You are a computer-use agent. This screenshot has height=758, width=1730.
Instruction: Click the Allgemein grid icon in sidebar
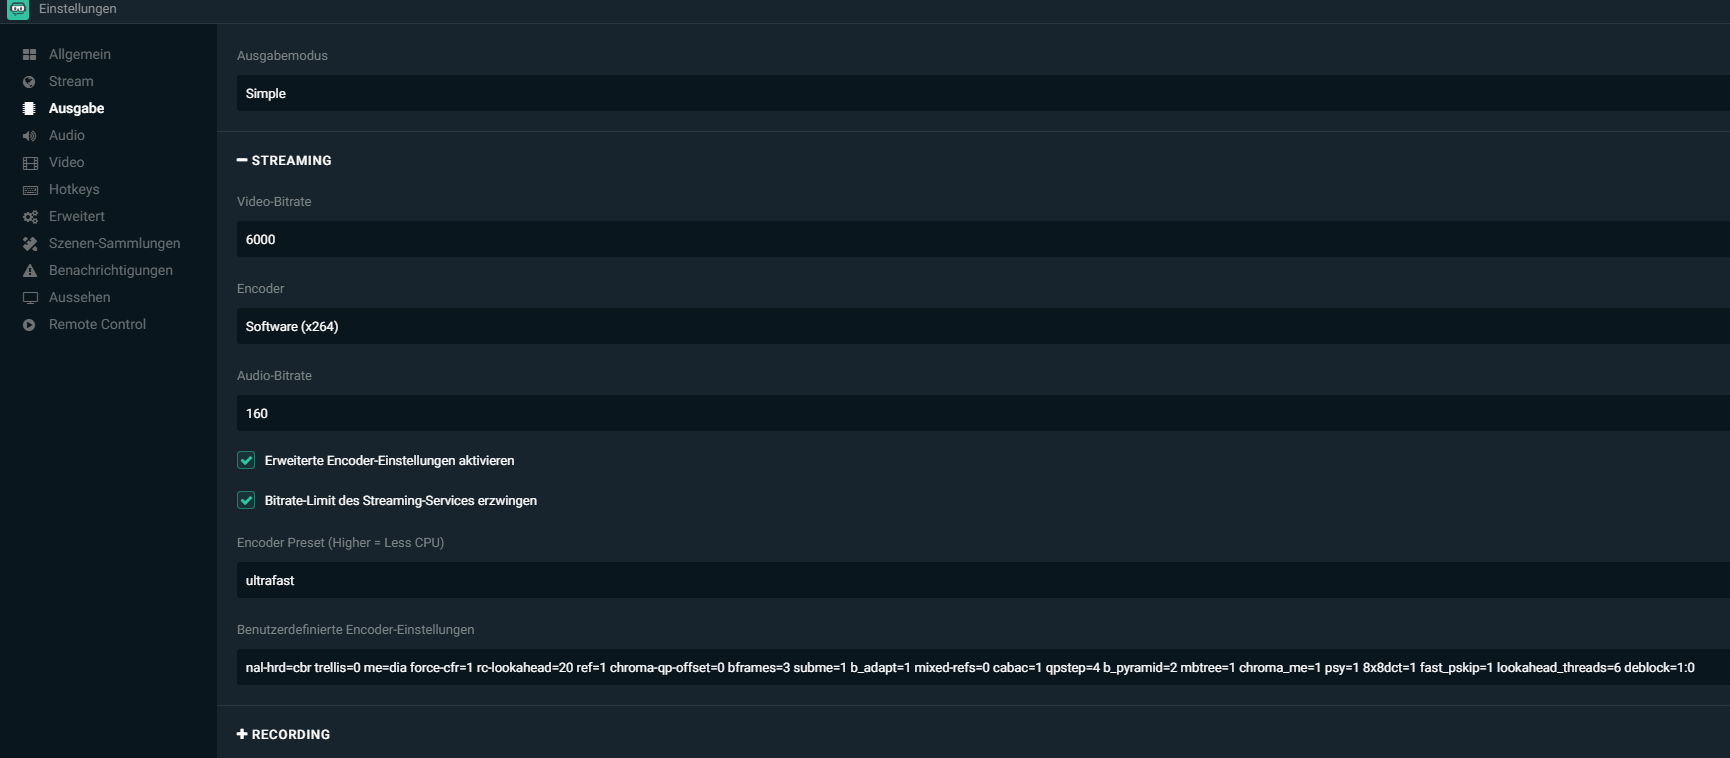pos(29,54)
